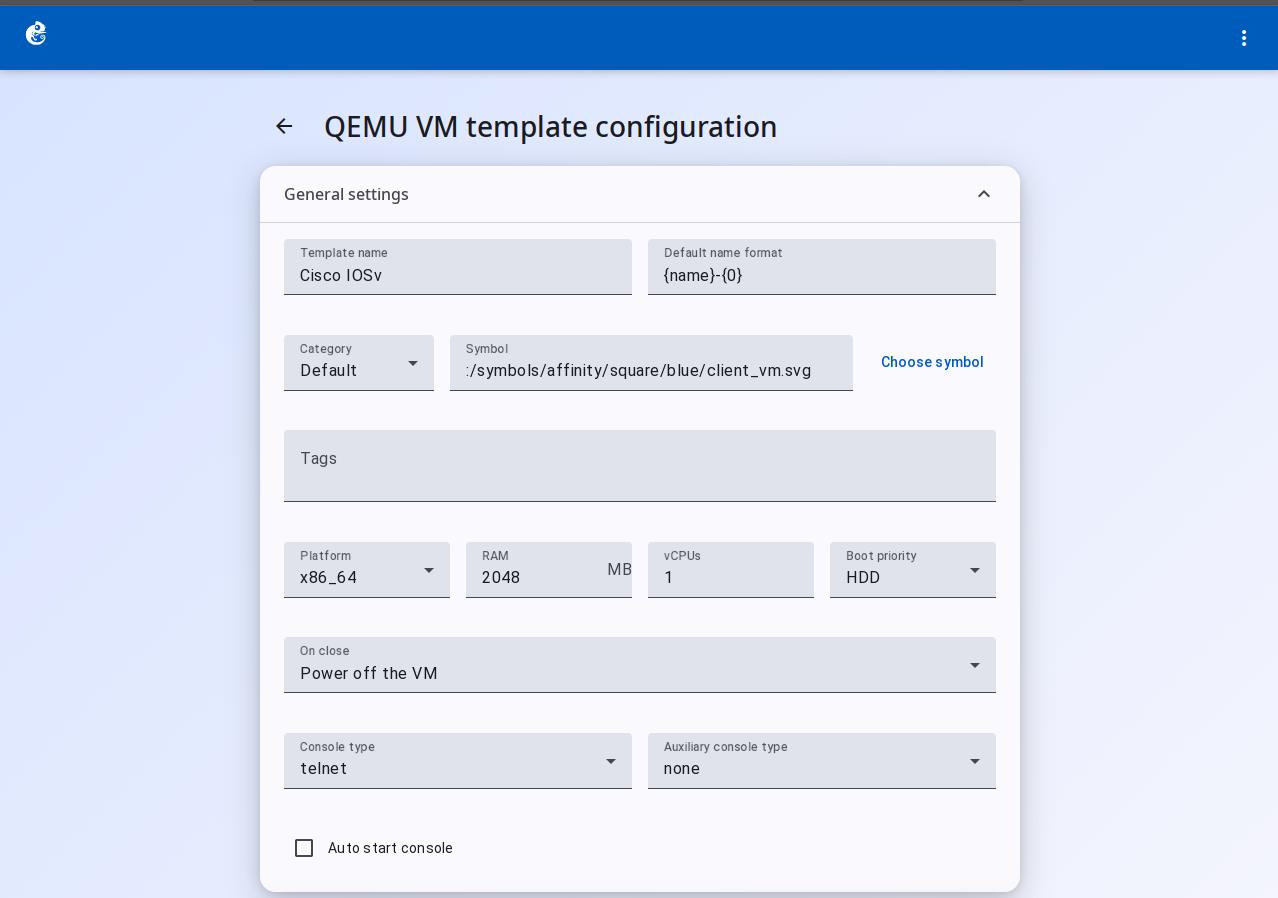
Task: Click the General settings header text
Action: click(346, 194)
